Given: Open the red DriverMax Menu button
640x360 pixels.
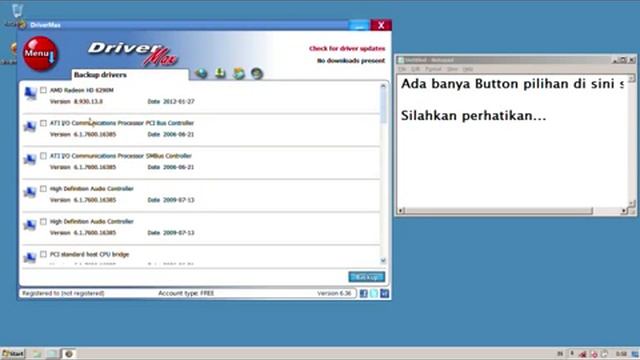Looking at the screenshot, I should pos(40,53).
